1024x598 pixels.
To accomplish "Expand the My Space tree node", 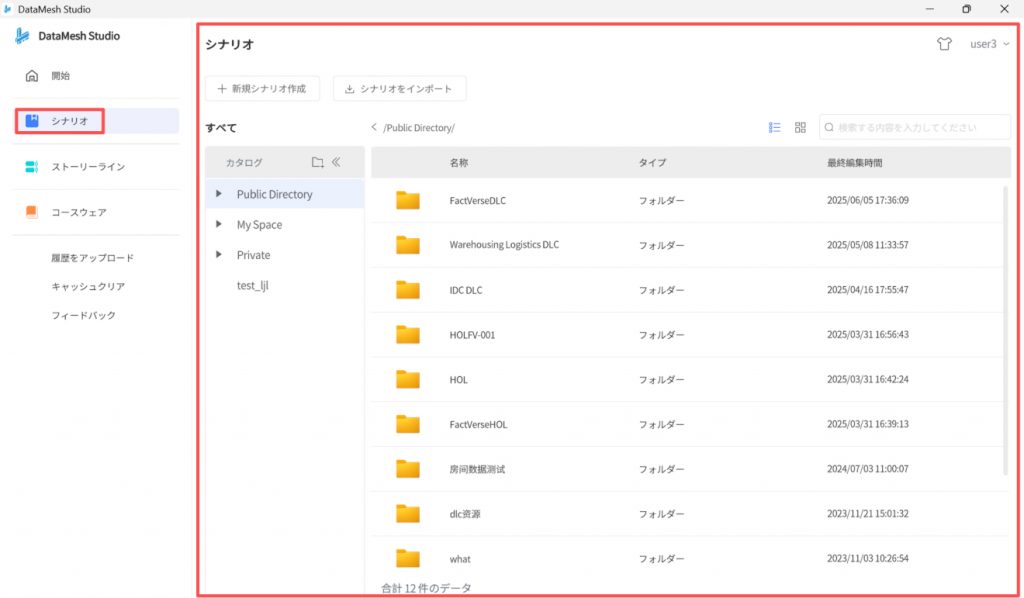I will click(x=219, y=225).
